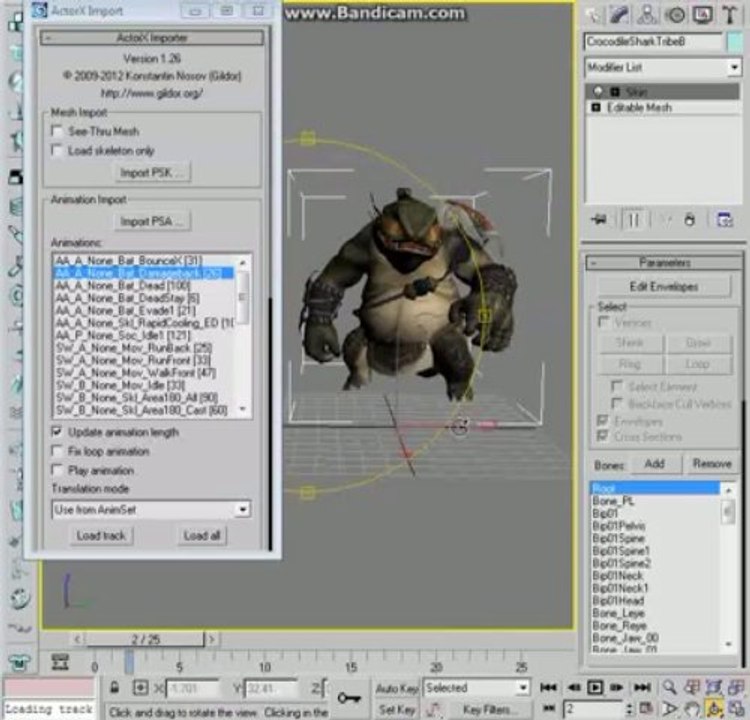The height and width of the screenshot is (720, 750).
Task: Click the object color swatch
Action: pos(734,42)
